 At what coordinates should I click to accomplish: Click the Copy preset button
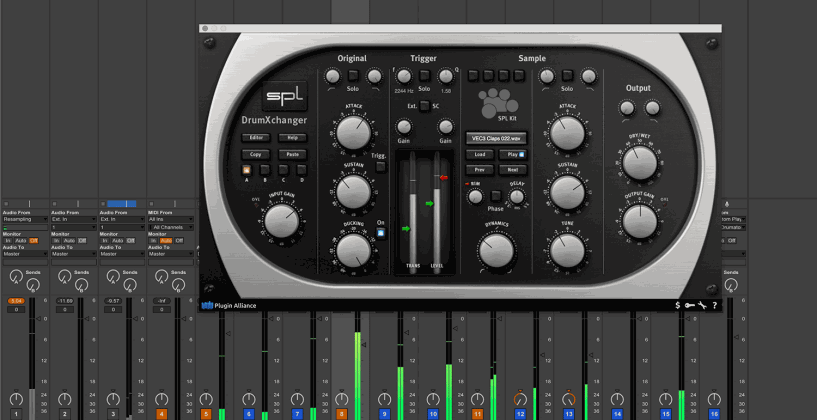256,154
